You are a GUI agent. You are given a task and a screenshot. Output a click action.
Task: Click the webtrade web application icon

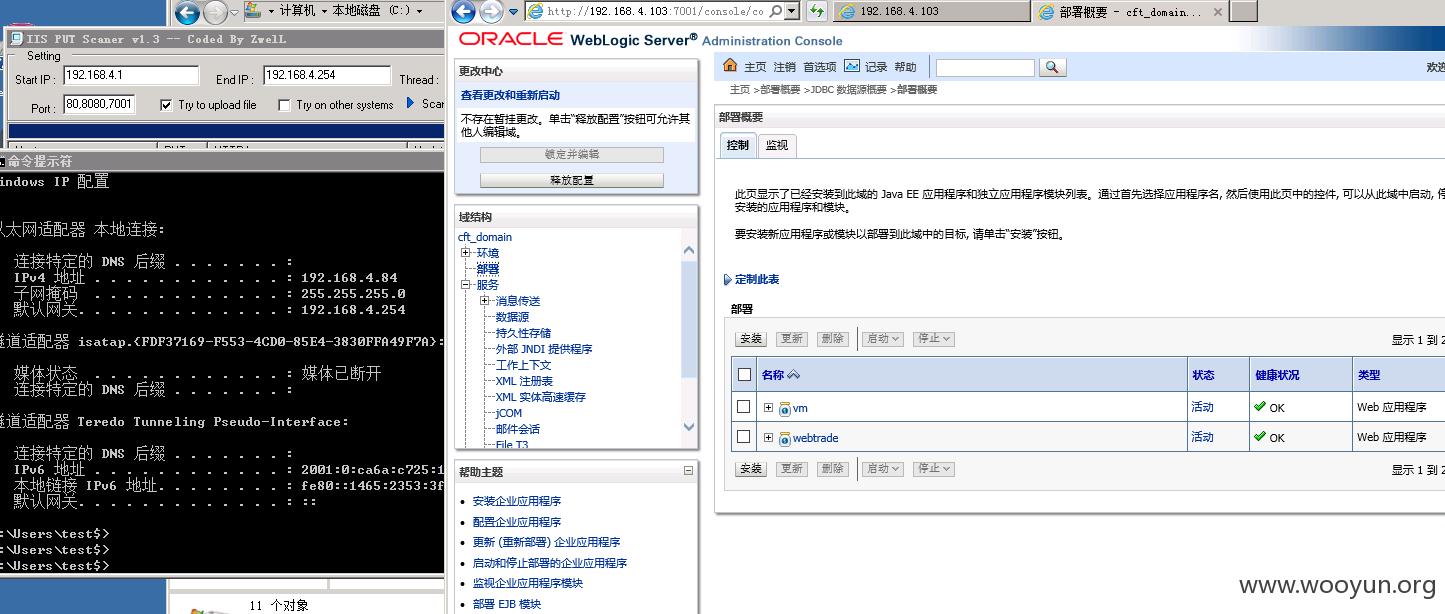[x=785, y=438]
